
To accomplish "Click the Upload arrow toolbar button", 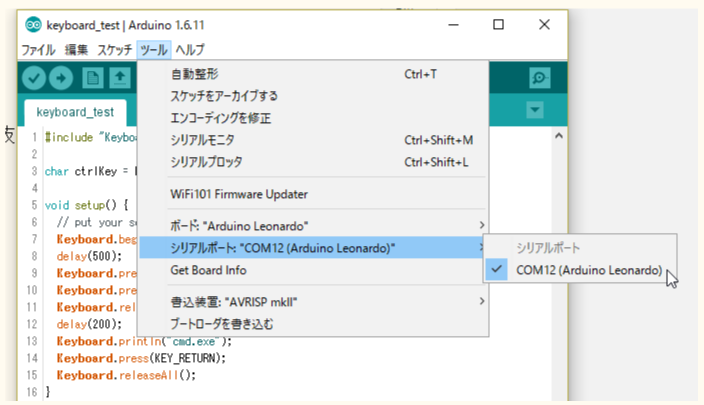I will tap(61, 78).
